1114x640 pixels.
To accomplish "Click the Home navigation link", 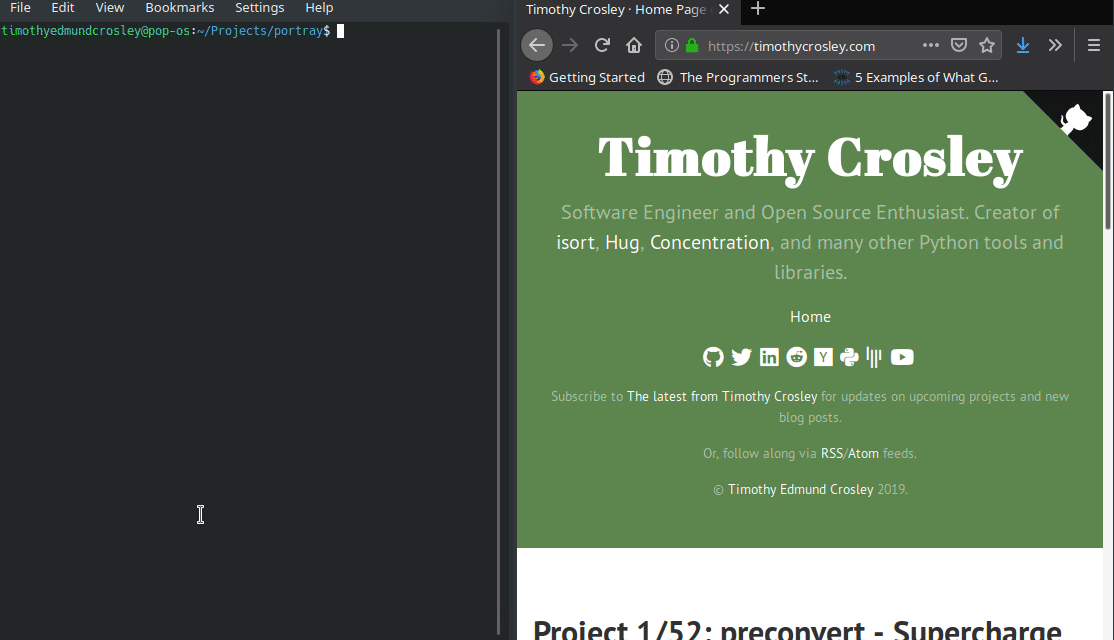I will click(810, 316).
